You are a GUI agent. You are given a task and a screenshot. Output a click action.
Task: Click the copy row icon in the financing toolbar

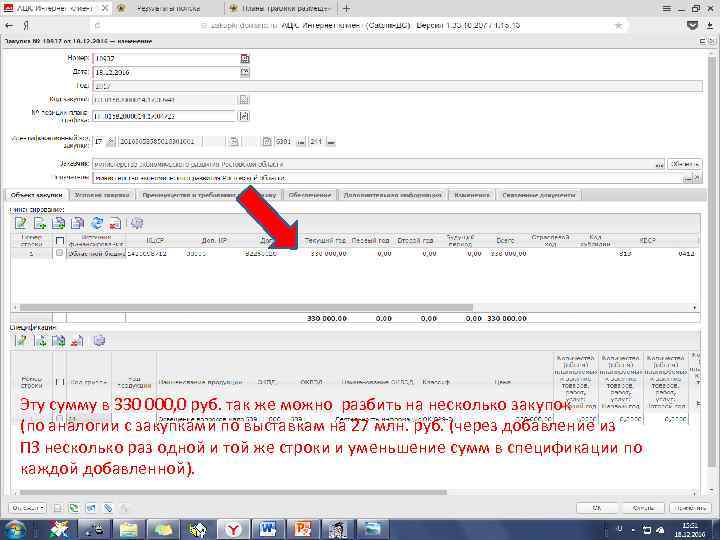pos(59,223)
